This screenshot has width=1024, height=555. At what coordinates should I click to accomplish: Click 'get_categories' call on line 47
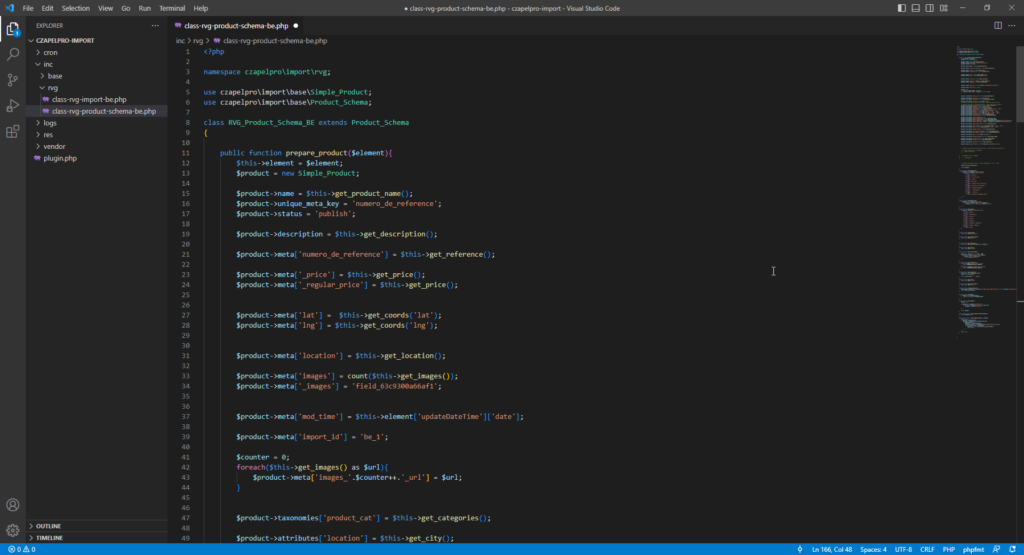(450, 518)
